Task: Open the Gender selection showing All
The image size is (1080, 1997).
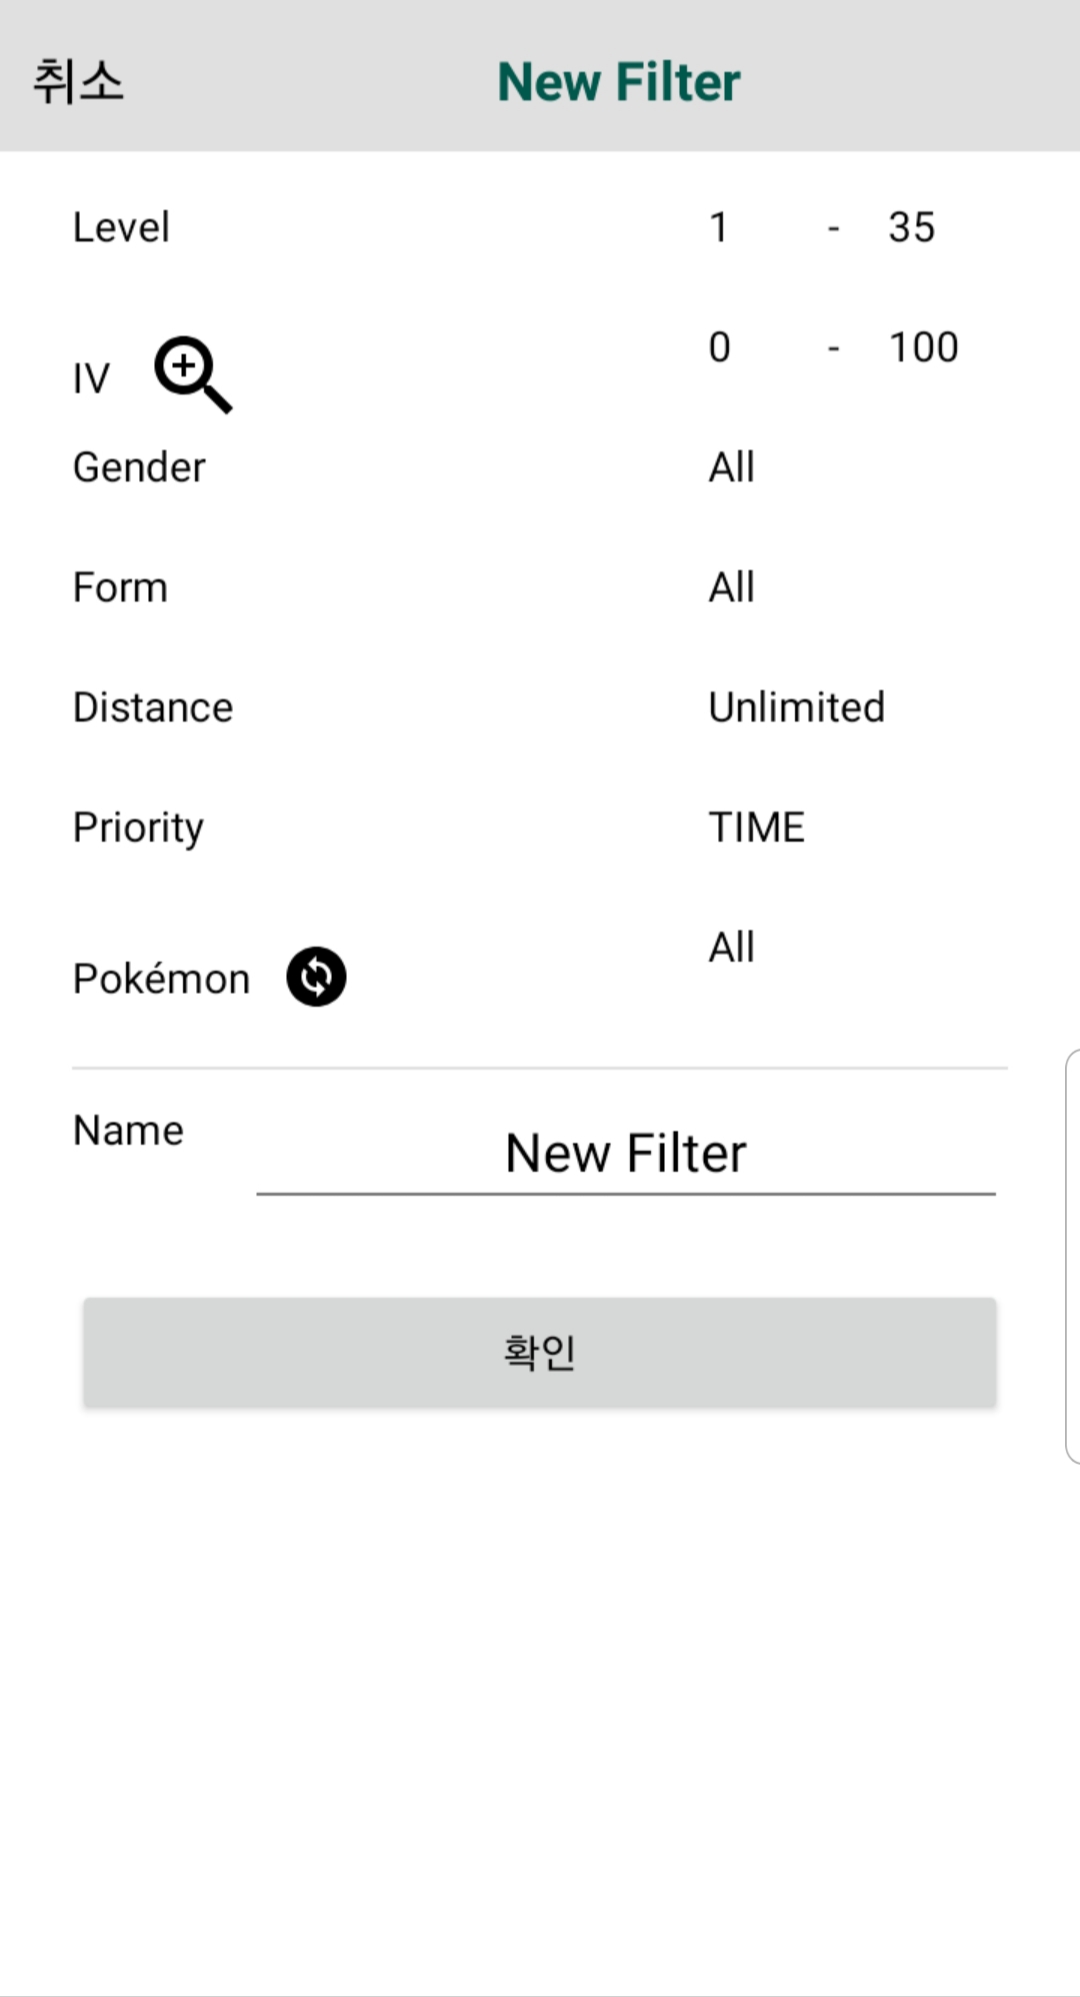Action: tap(732, 467)
